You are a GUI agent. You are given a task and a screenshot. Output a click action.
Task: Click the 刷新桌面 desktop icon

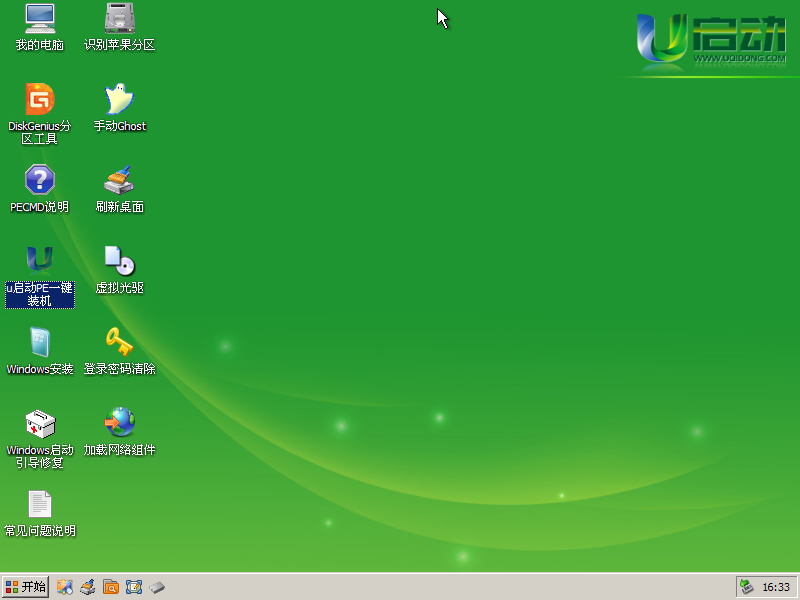click(x=120, y=181)
